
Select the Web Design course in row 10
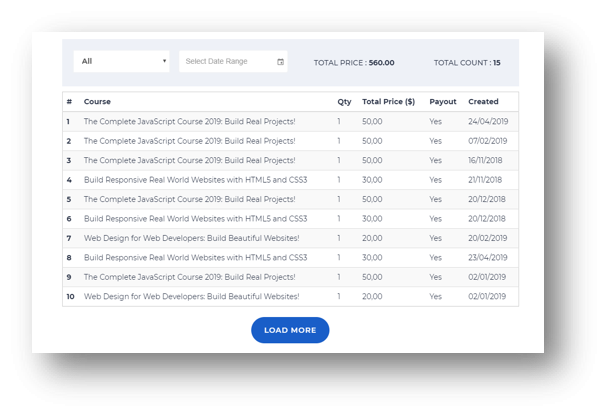coord(191,297)
